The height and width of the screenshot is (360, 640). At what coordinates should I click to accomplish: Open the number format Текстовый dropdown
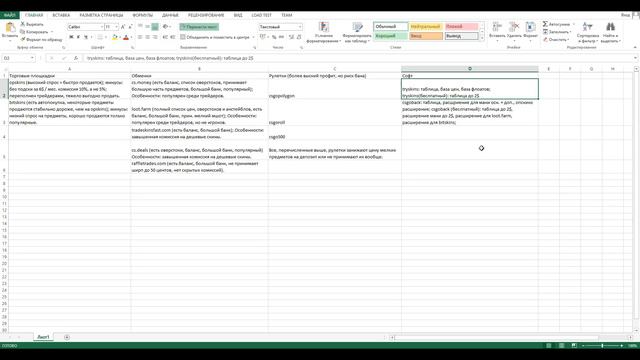coord(300,27)
